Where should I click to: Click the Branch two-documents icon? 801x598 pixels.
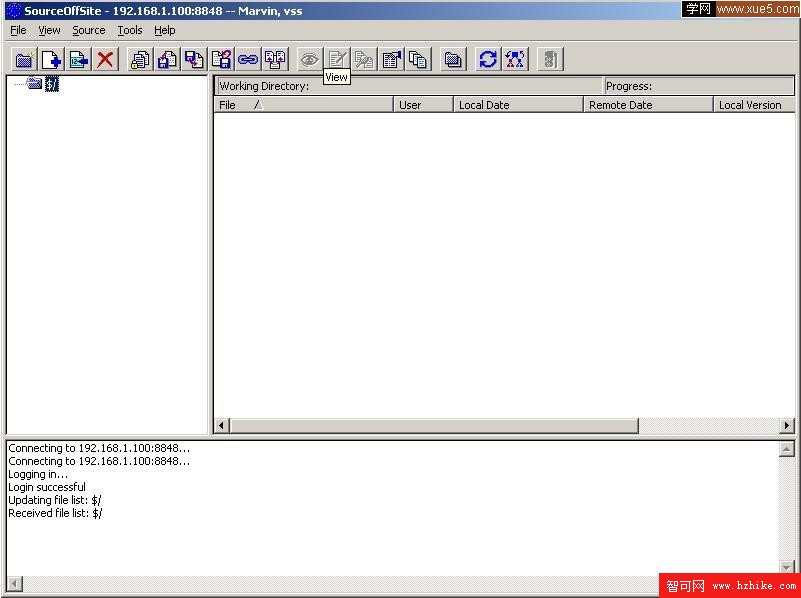point(275,60)
